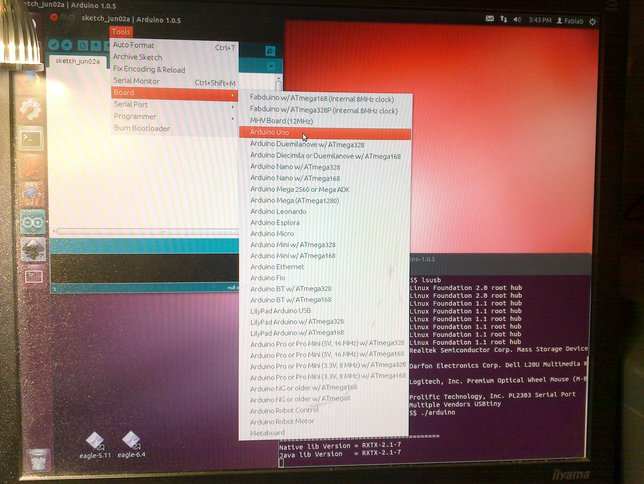Viewport: 644px width, 484px height.
Task: Choose Metaboard from board list
Action: coord(324,433)
